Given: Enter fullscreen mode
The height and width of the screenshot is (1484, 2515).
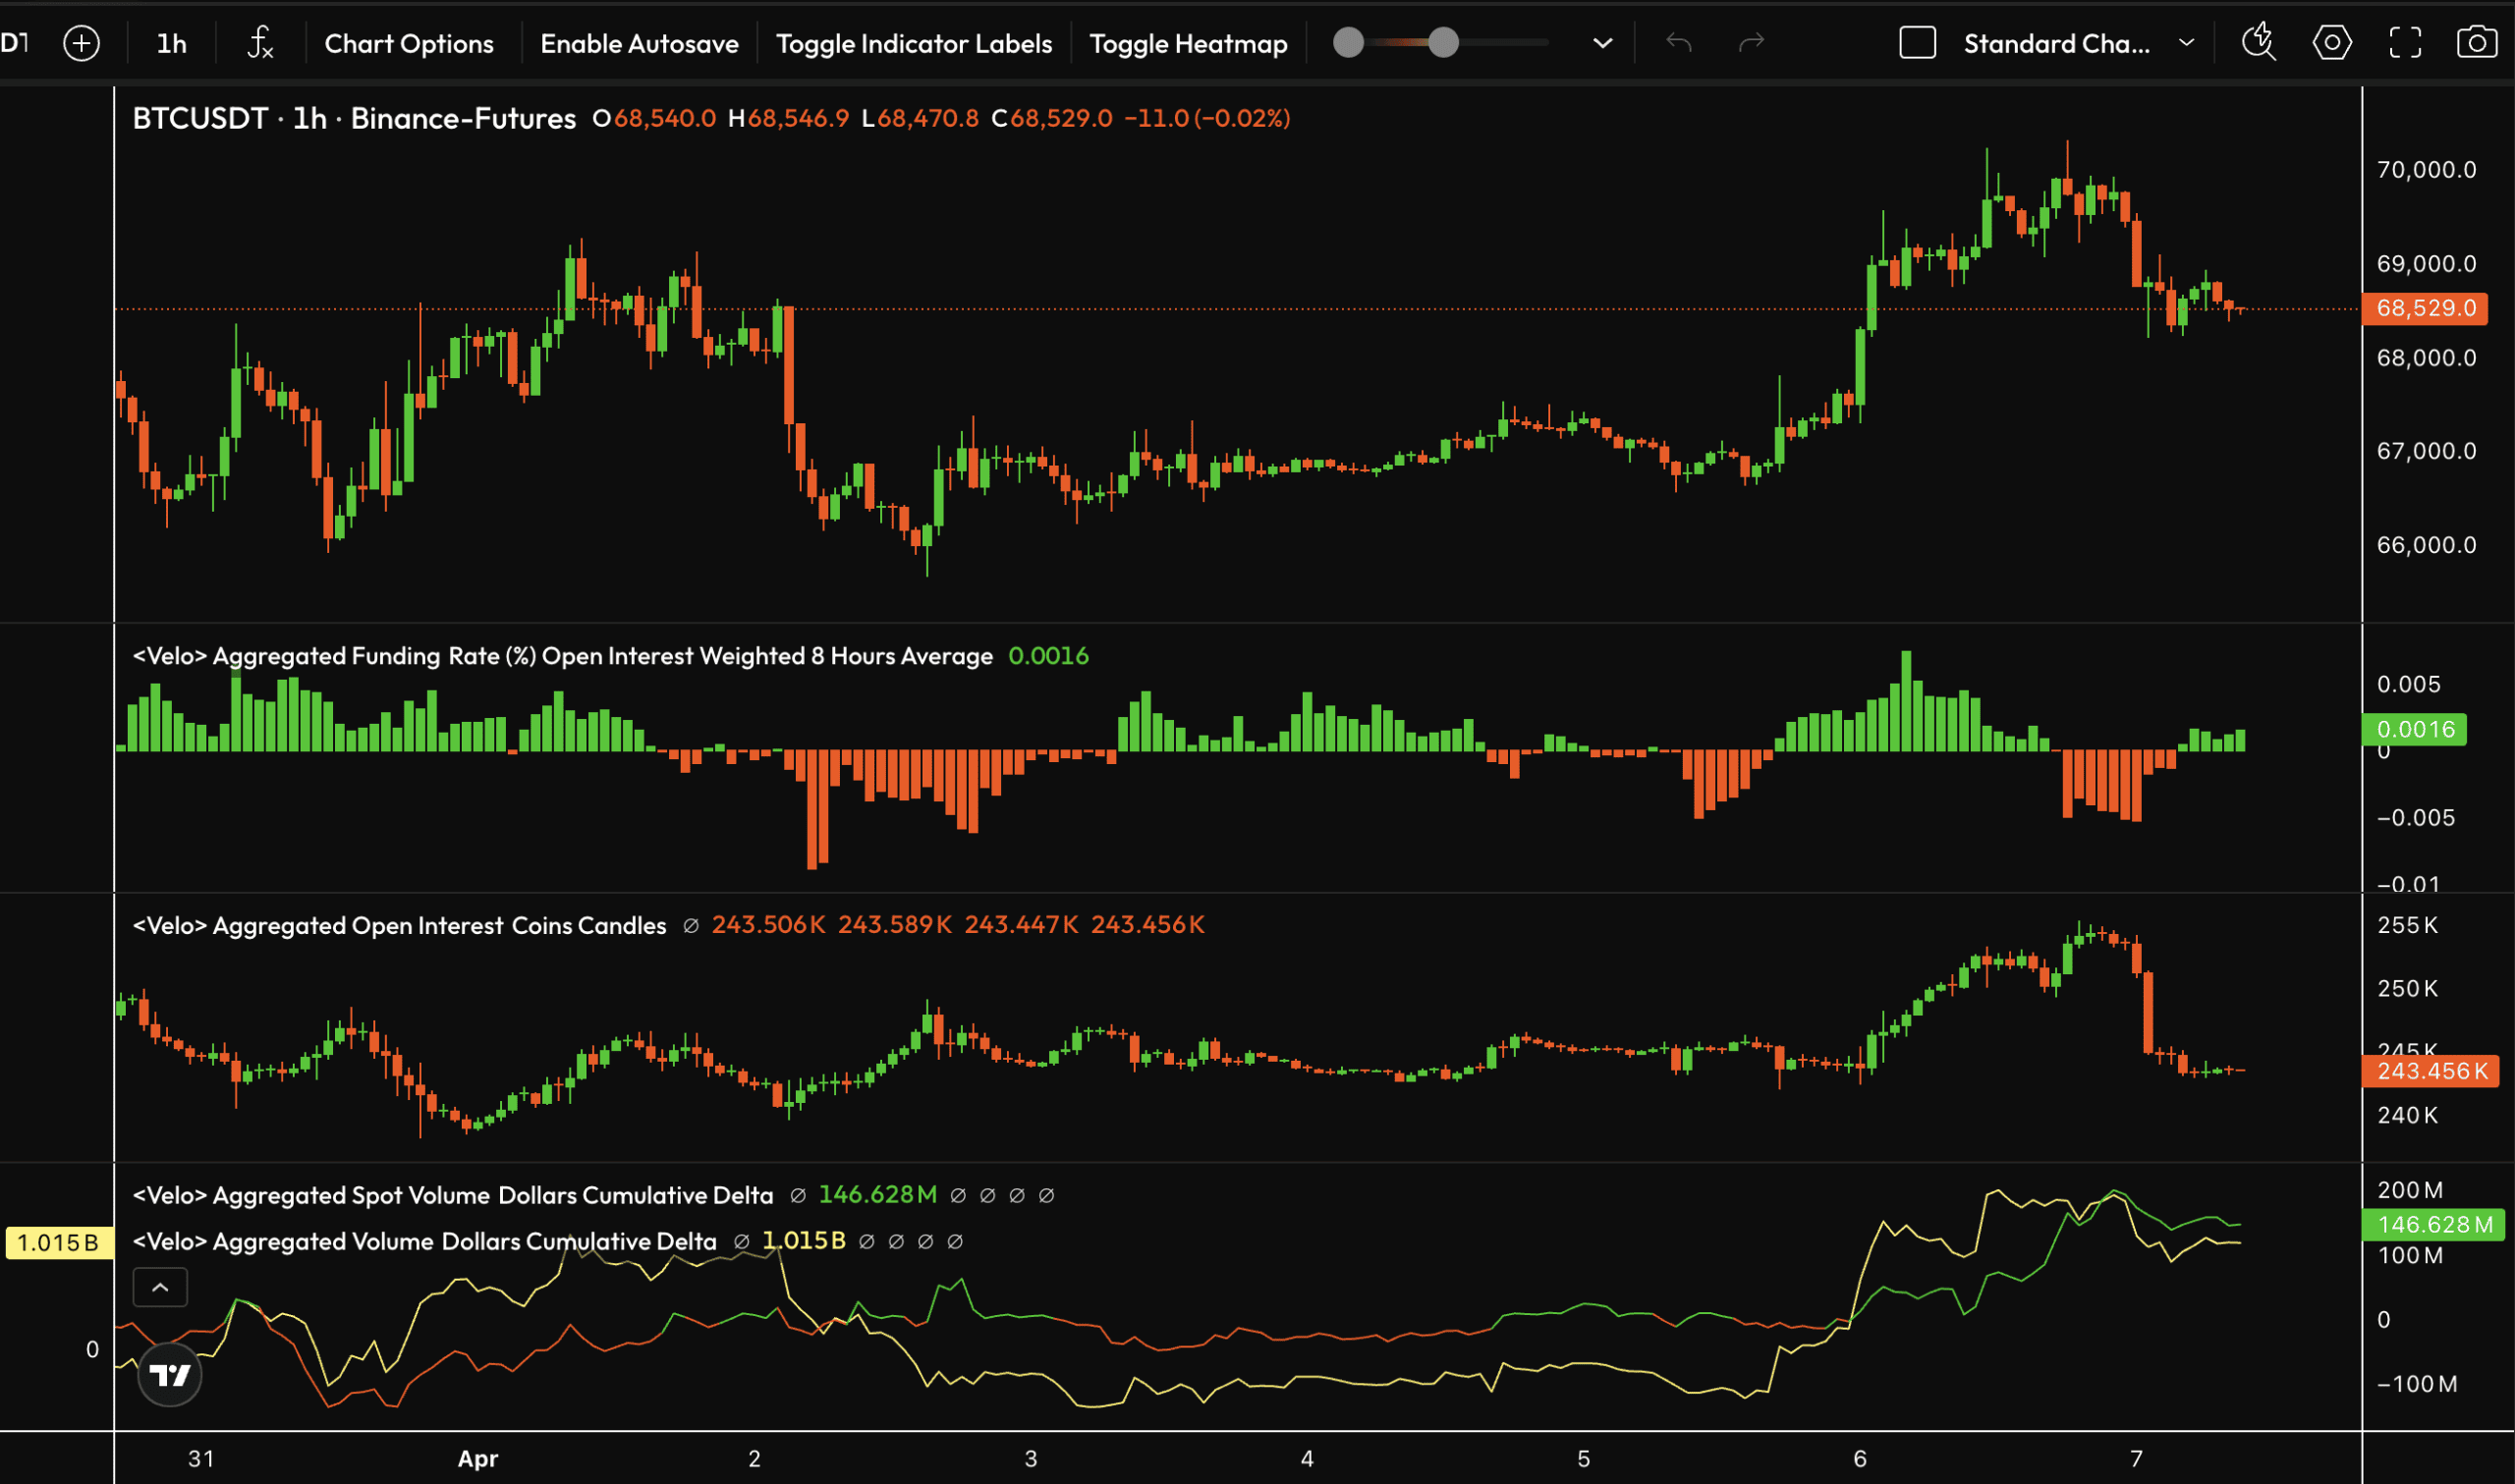Looking at the screenshot, I should click(2405, 43).
